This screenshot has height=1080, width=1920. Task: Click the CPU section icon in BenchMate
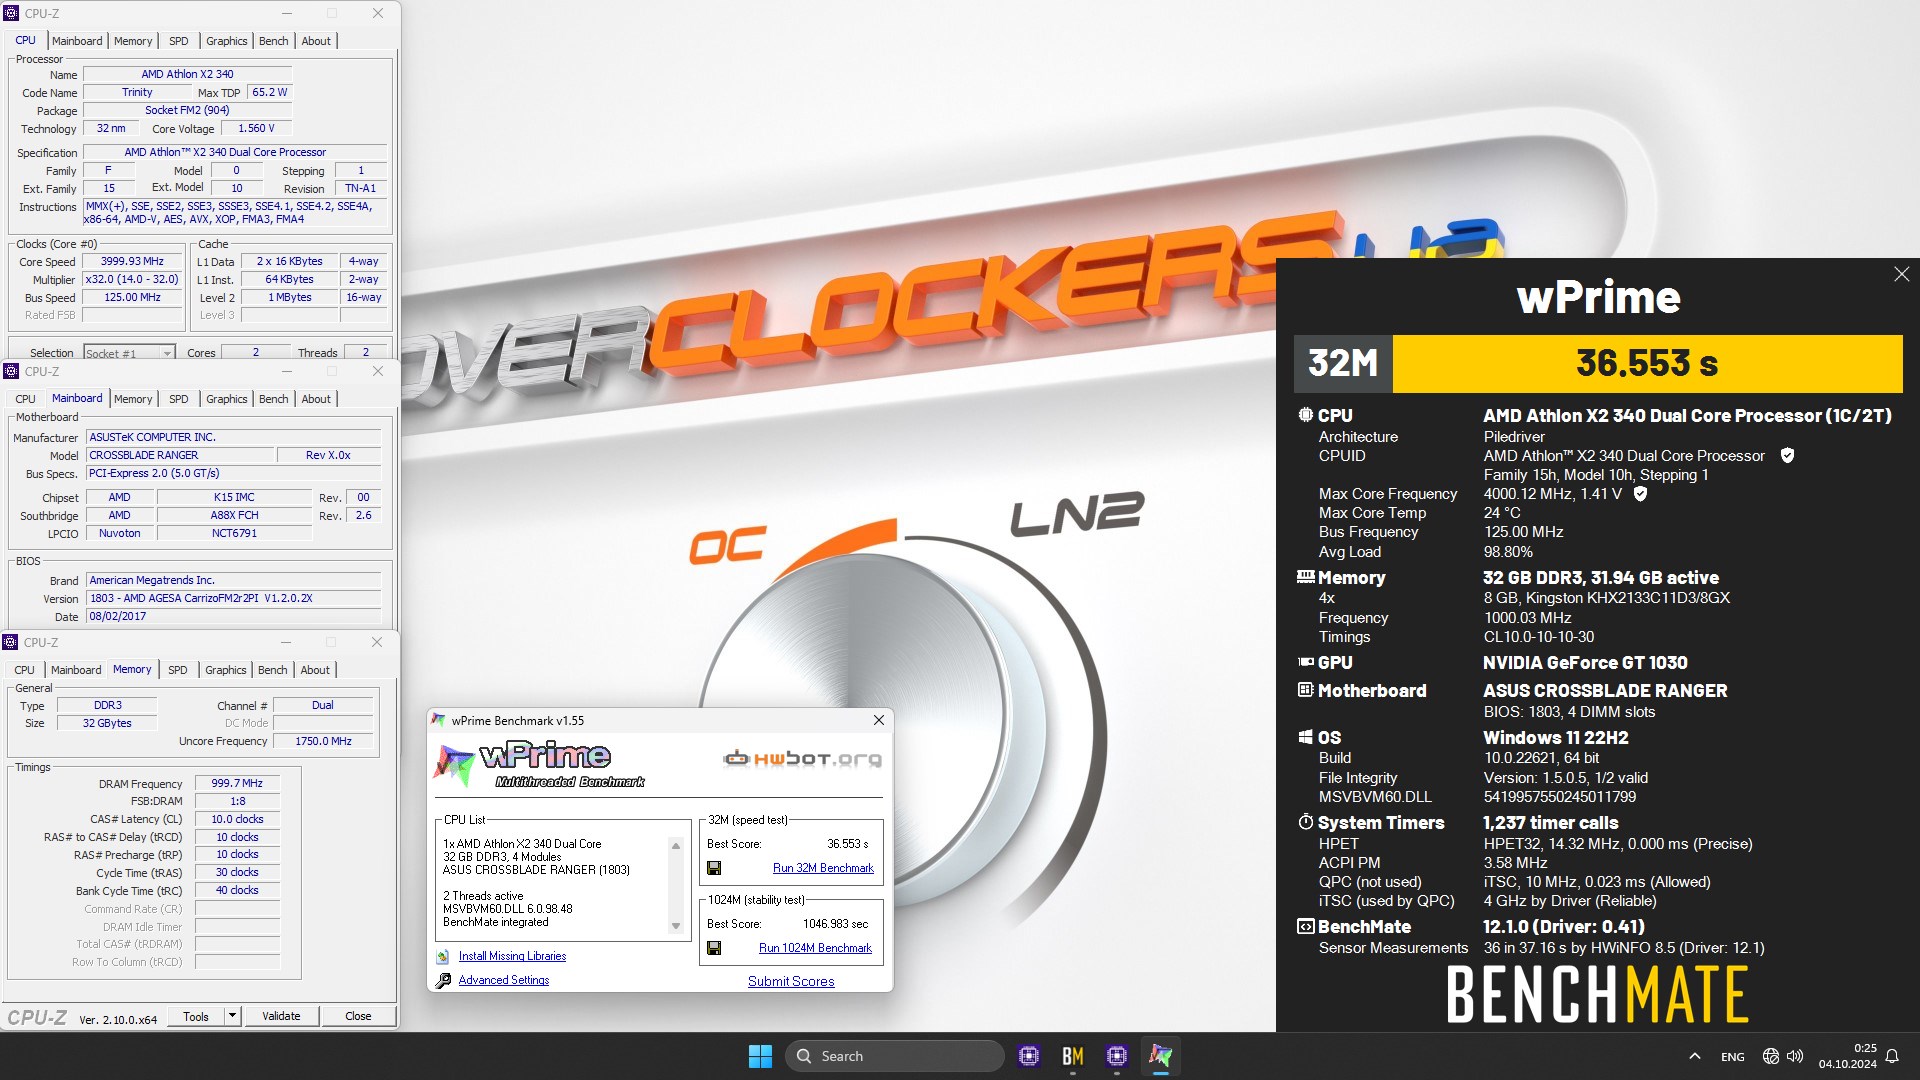(x=1305, y=415)
